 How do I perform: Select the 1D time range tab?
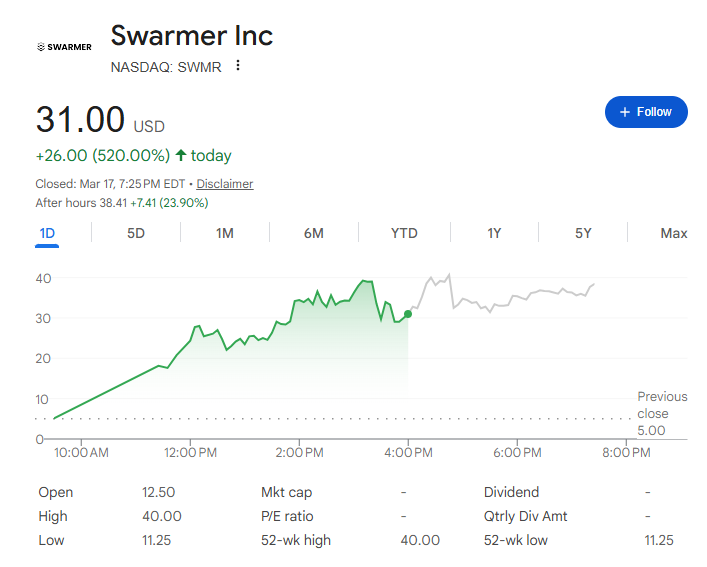pos(47,233)
